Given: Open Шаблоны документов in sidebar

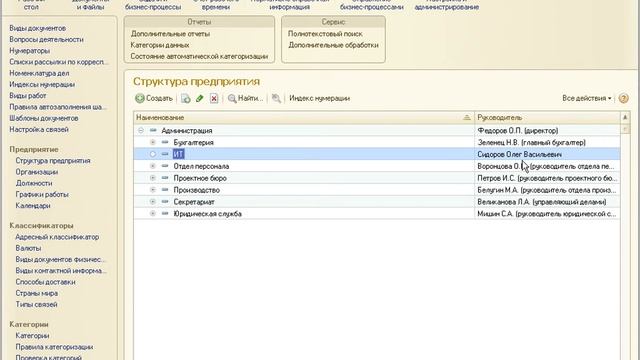Looking at the screenshot, I should coord(44,118).
